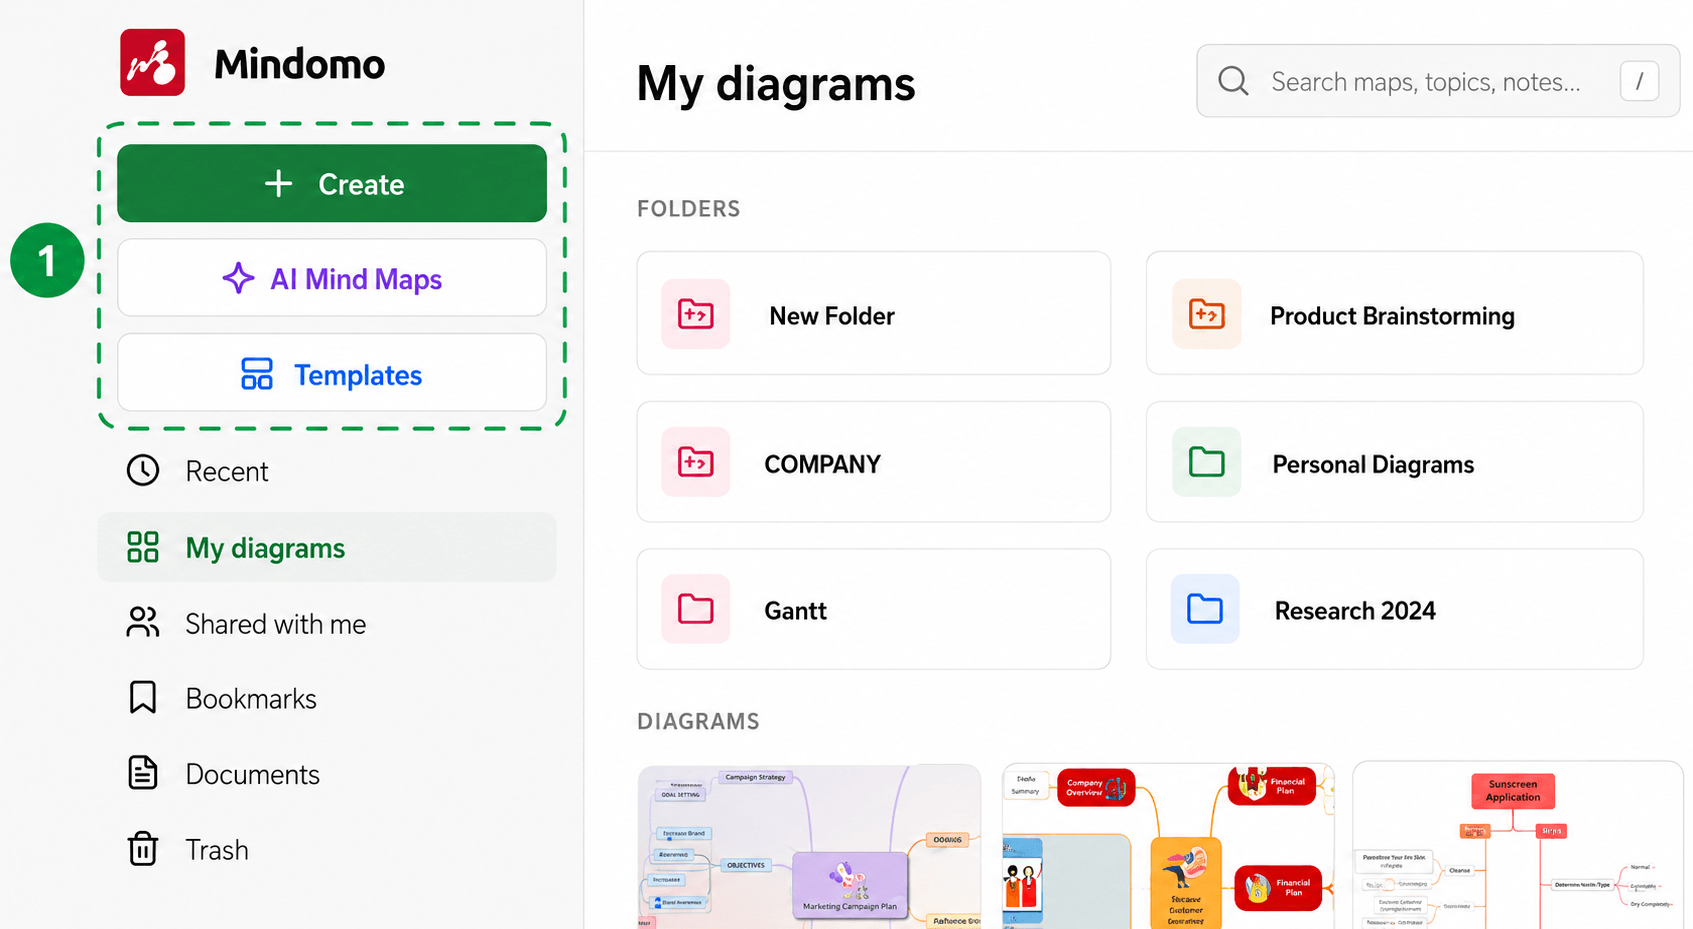Screen dimensions: 1693x929
Task: Click the slash shortcut key badge
Action: point(1639,81)
